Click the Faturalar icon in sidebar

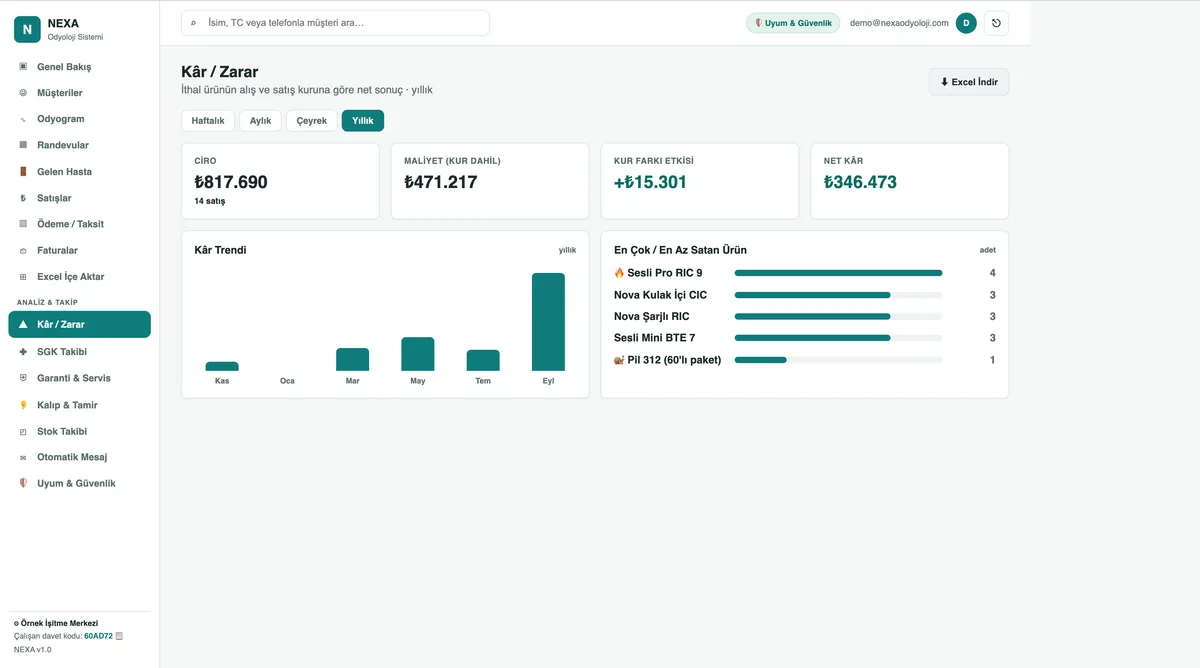coord(23,250)
